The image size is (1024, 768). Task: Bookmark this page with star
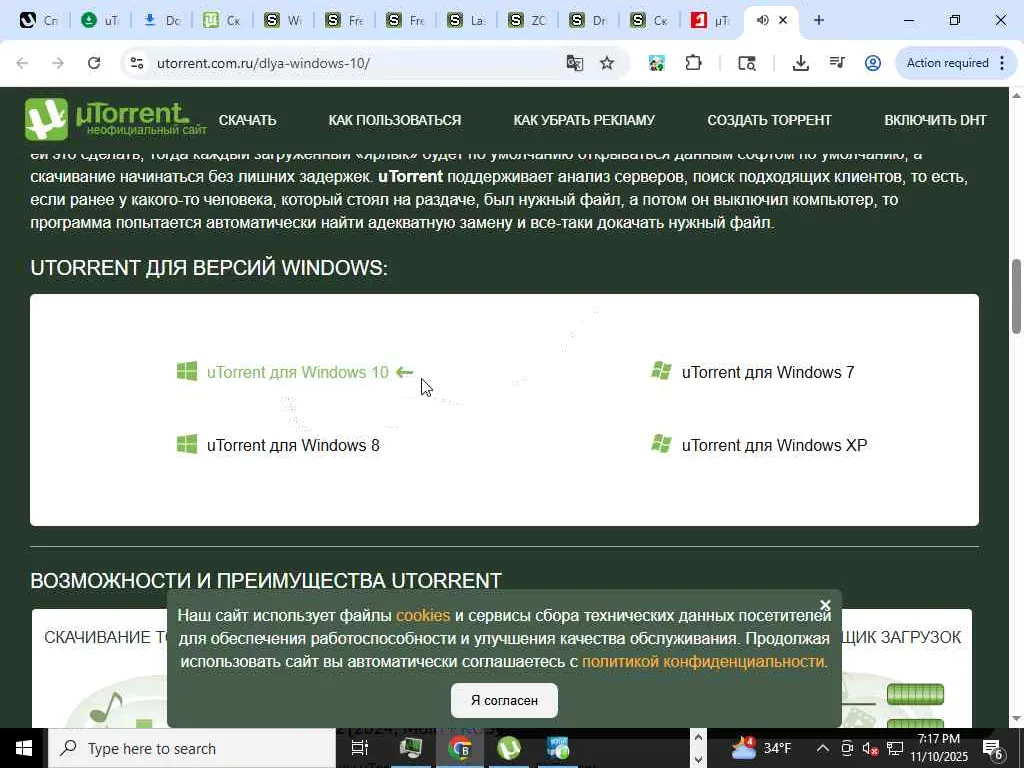click(607, 63)
